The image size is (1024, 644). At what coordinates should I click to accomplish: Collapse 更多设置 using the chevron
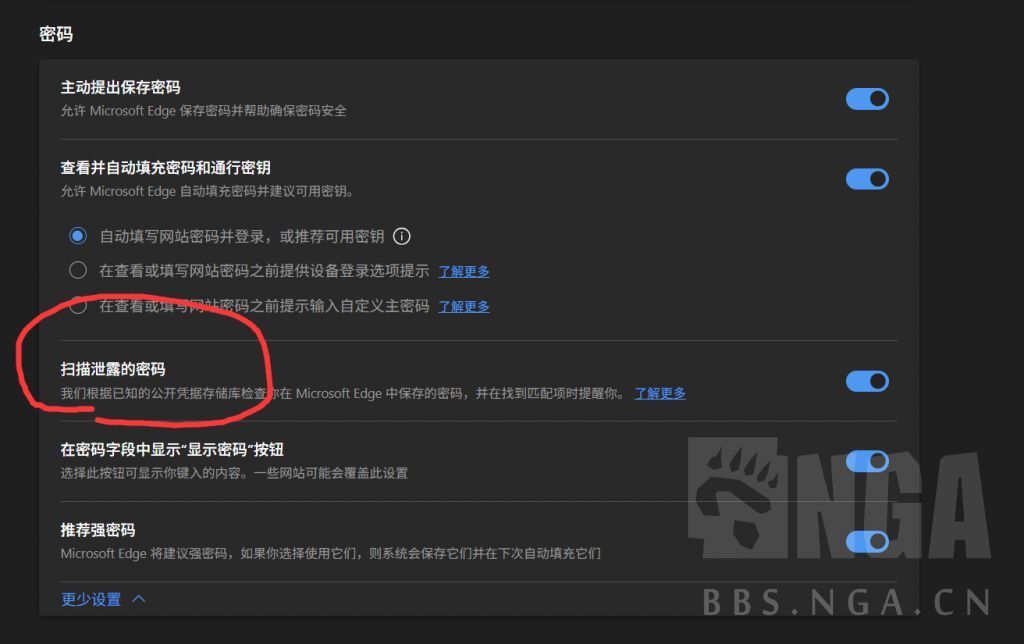pos(138,598)
